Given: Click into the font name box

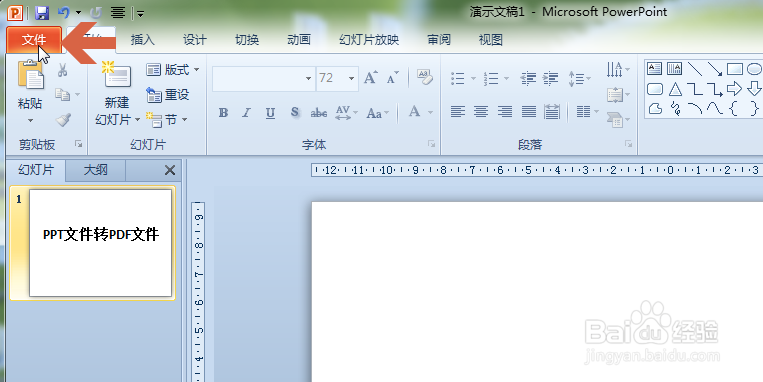Looking at the screenshot, I should [x=258, y=78].
